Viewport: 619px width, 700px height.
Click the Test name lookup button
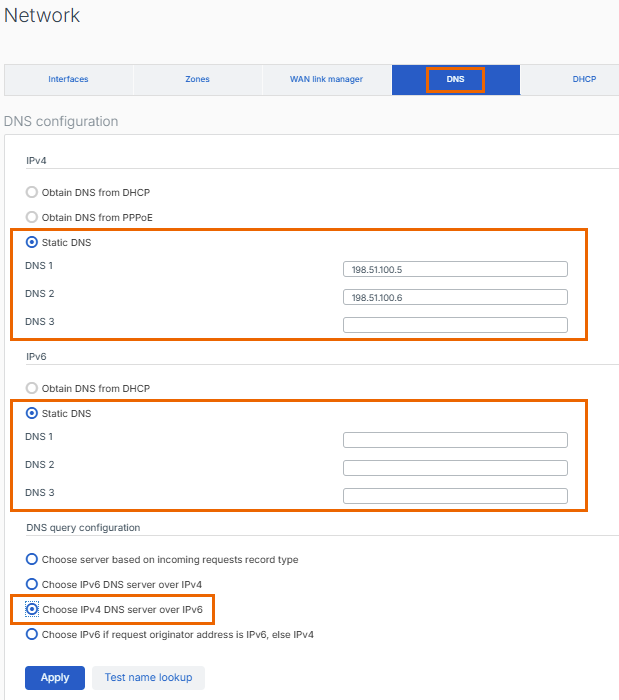click(x=148, y=677)
